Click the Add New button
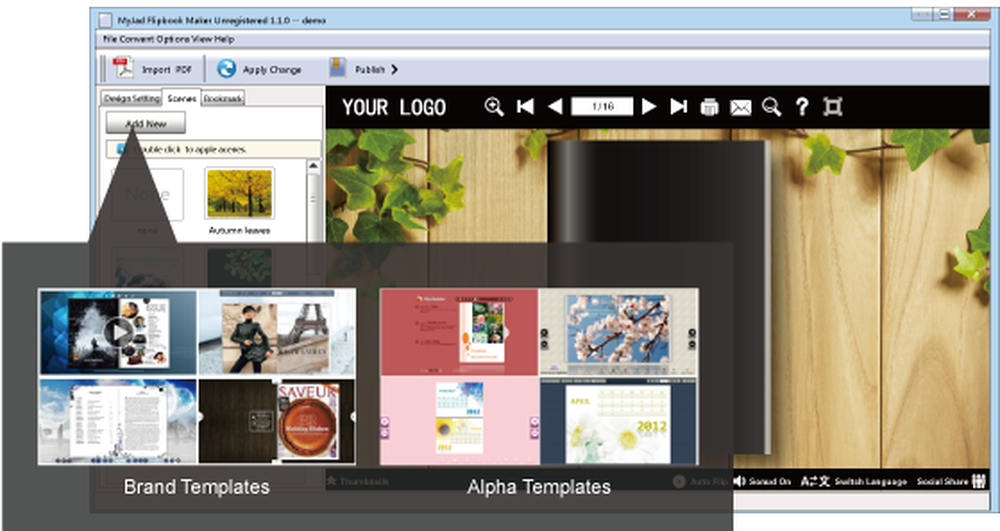 point(145,123)
